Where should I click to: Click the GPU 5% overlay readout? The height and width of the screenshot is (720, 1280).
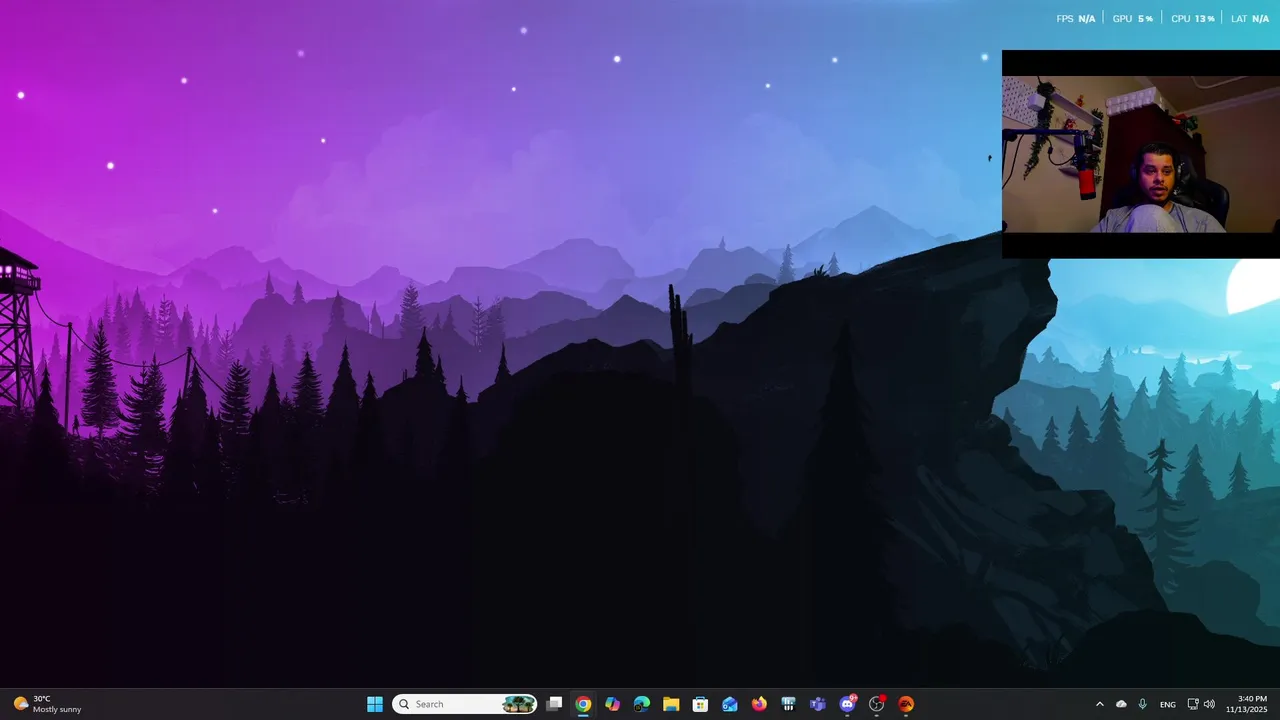[1133, 19]
